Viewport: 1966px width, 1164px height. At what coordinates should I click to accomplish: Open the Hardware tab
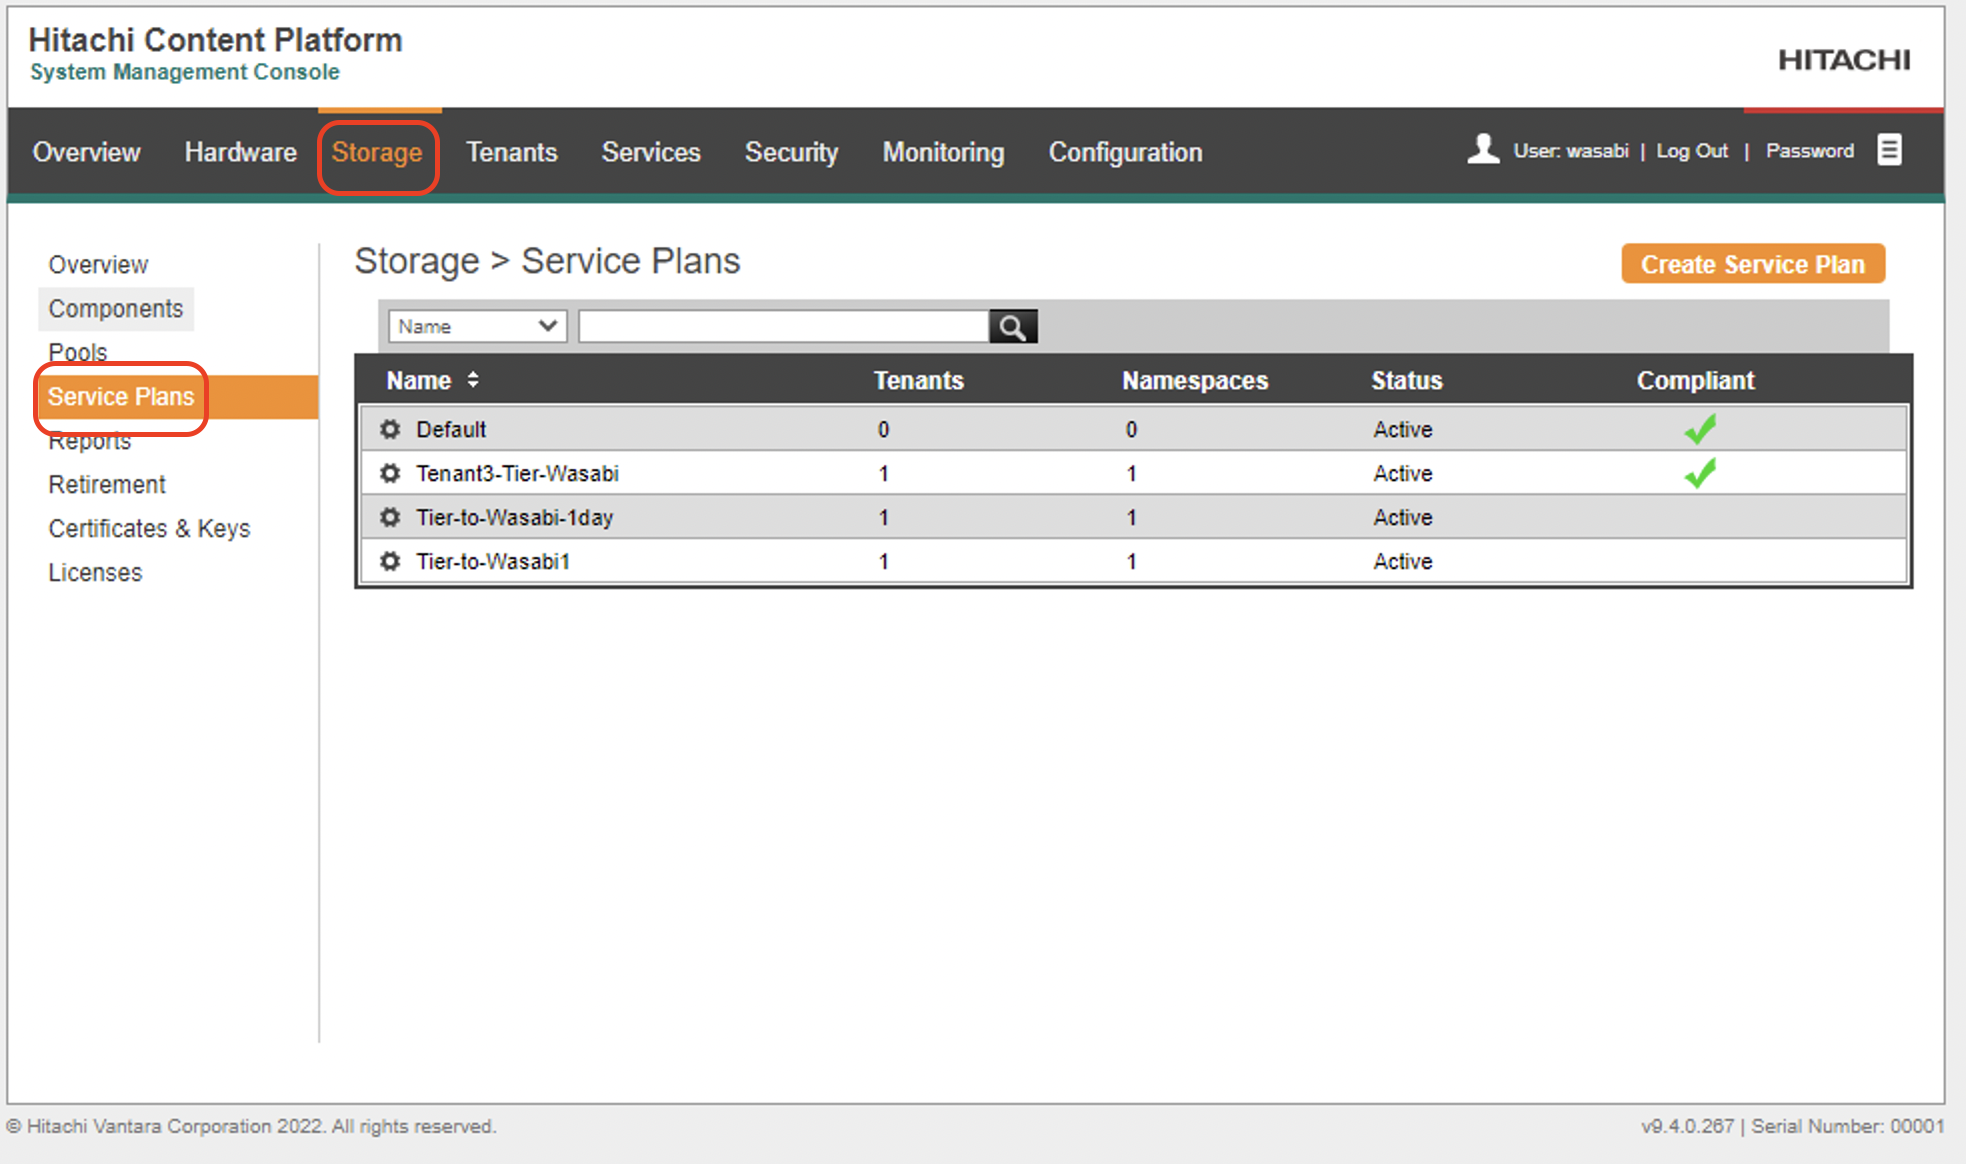[x=241, y=152]
